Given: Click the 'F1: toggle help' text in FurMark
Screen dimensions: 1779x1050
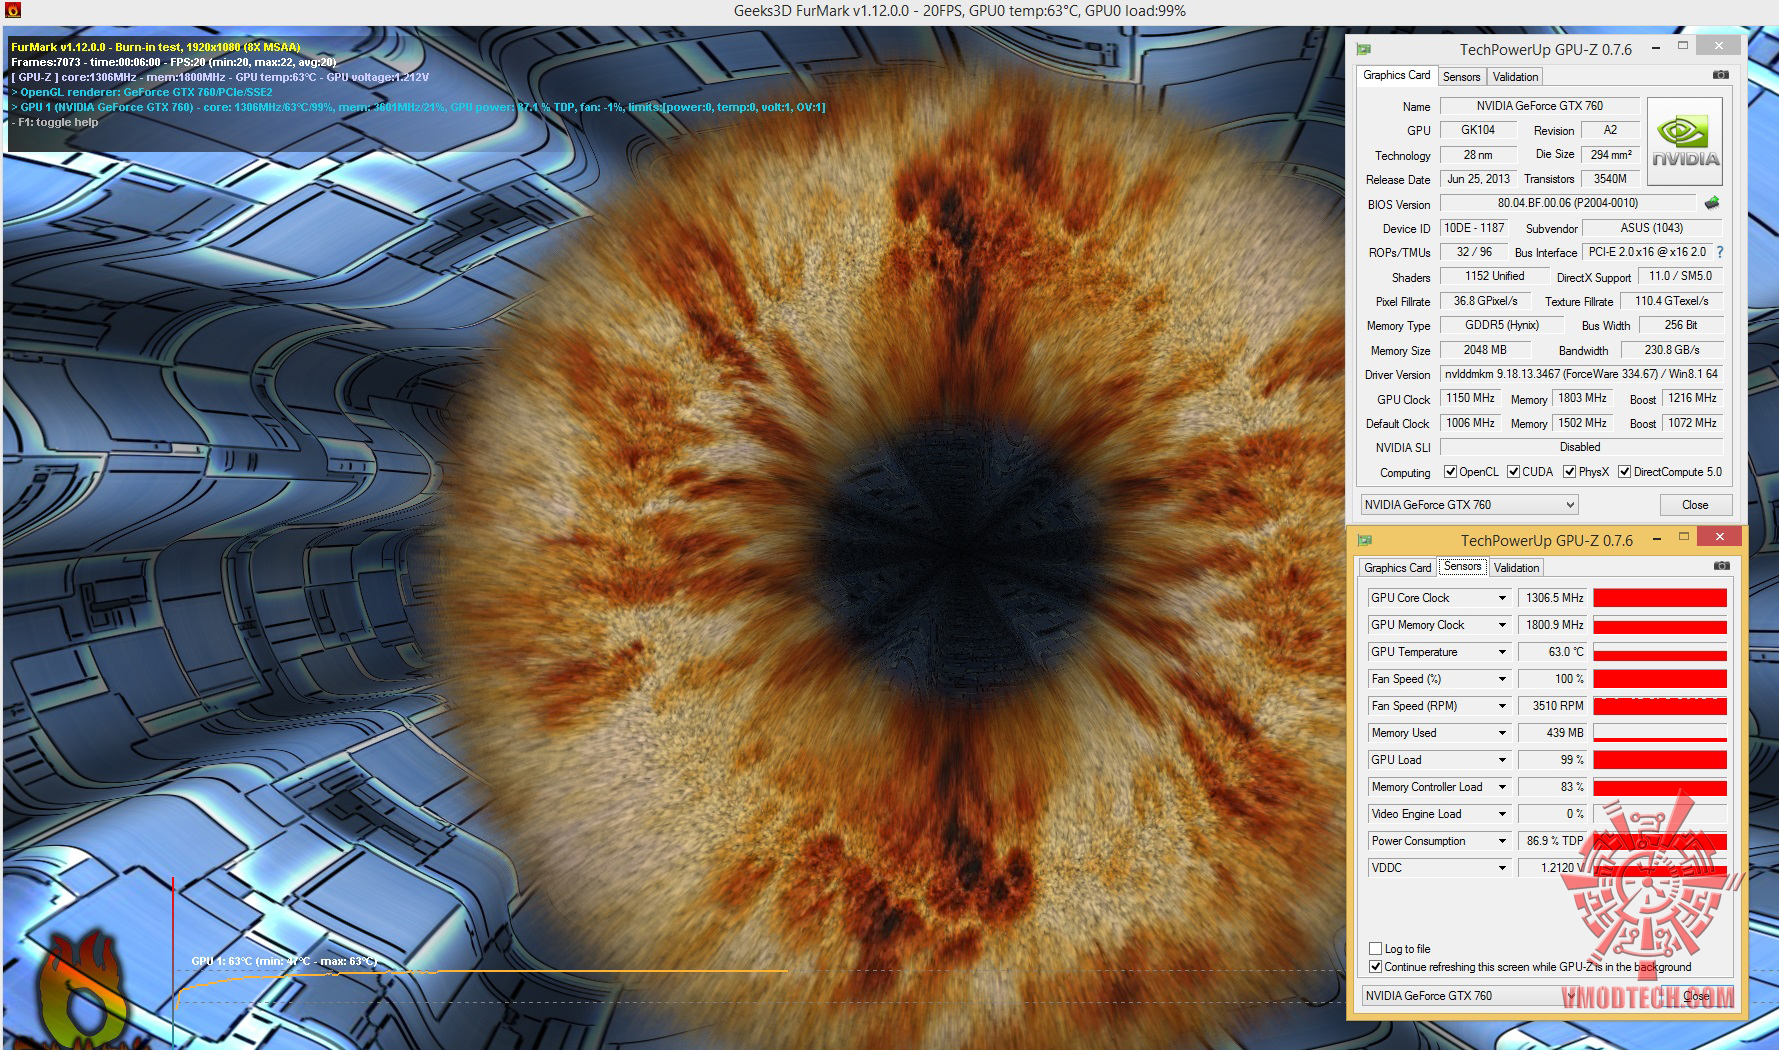Looking at the screenshot, I should [55, 122].
